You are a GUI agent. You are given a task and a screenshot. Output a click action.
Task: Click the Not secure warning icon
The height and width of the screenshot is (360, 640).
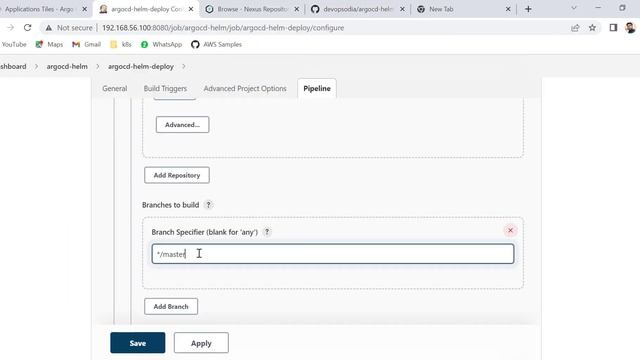click(49, 28)
